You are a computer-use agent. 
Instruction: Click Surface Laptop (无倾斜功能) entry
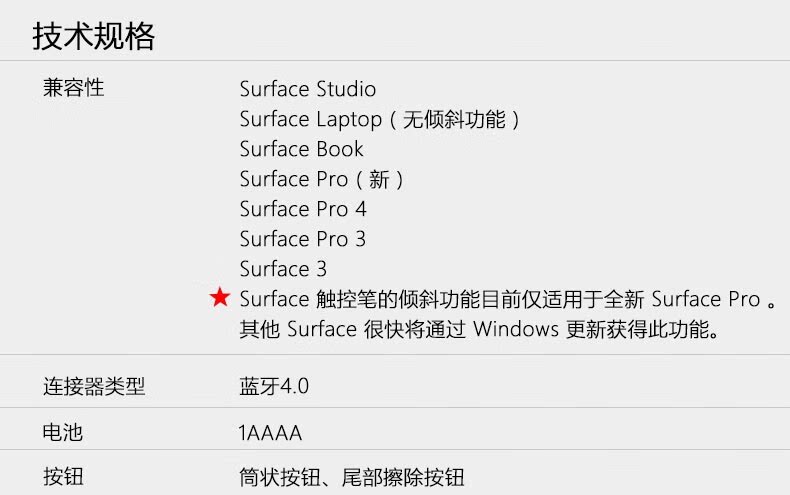tap(379, 119)
